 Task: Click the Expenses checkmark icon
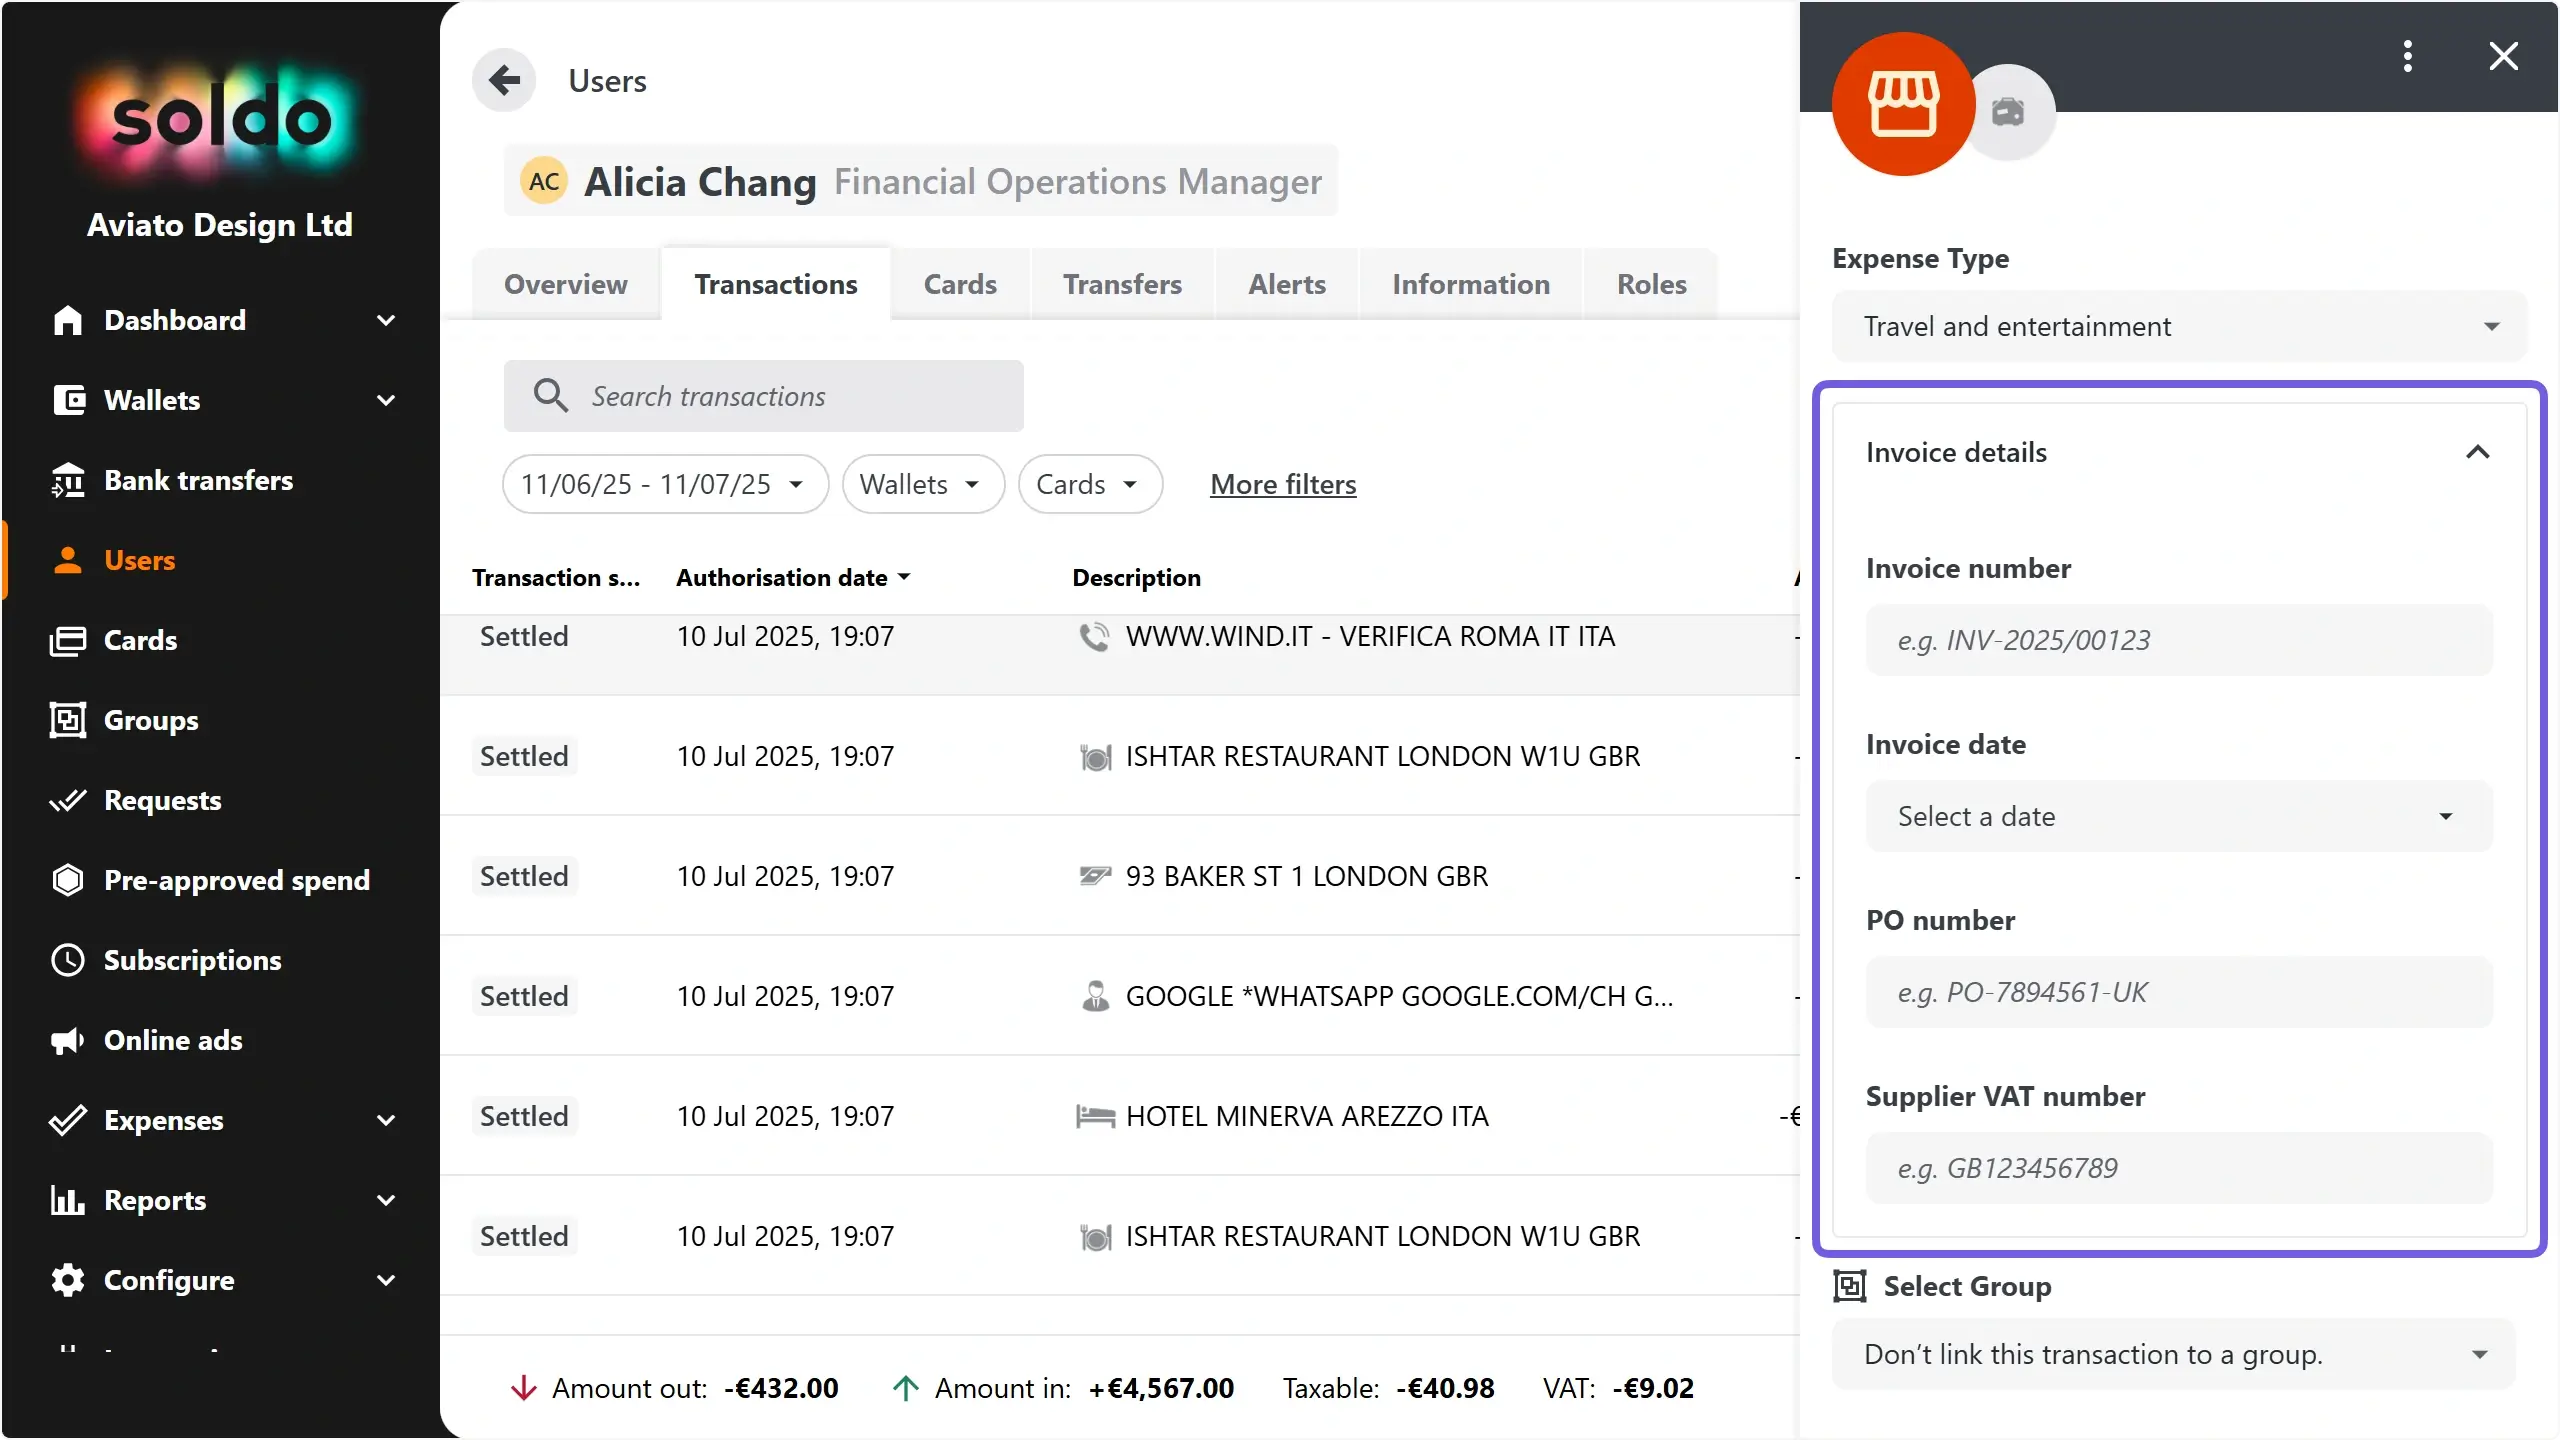[68, 1120]
